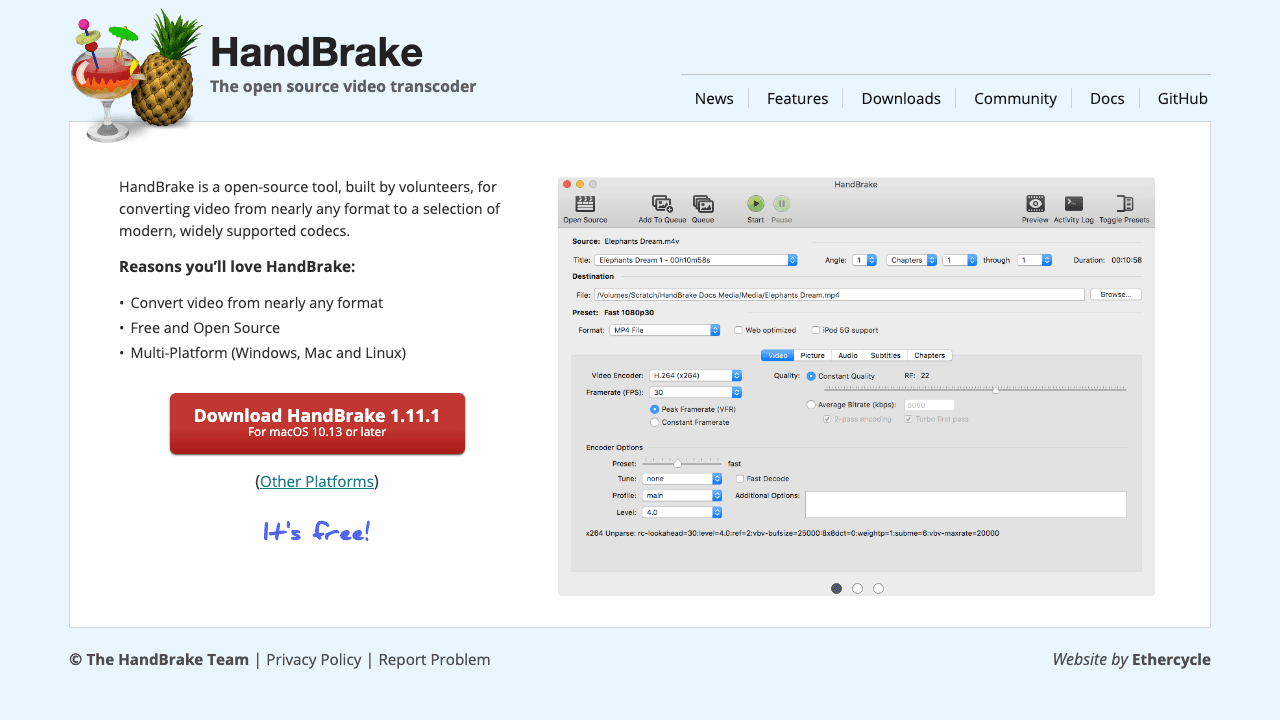Screen dimensions: 1280x720
Task: Open the Level 4.0 dropdown
Action: pos(682,512)
